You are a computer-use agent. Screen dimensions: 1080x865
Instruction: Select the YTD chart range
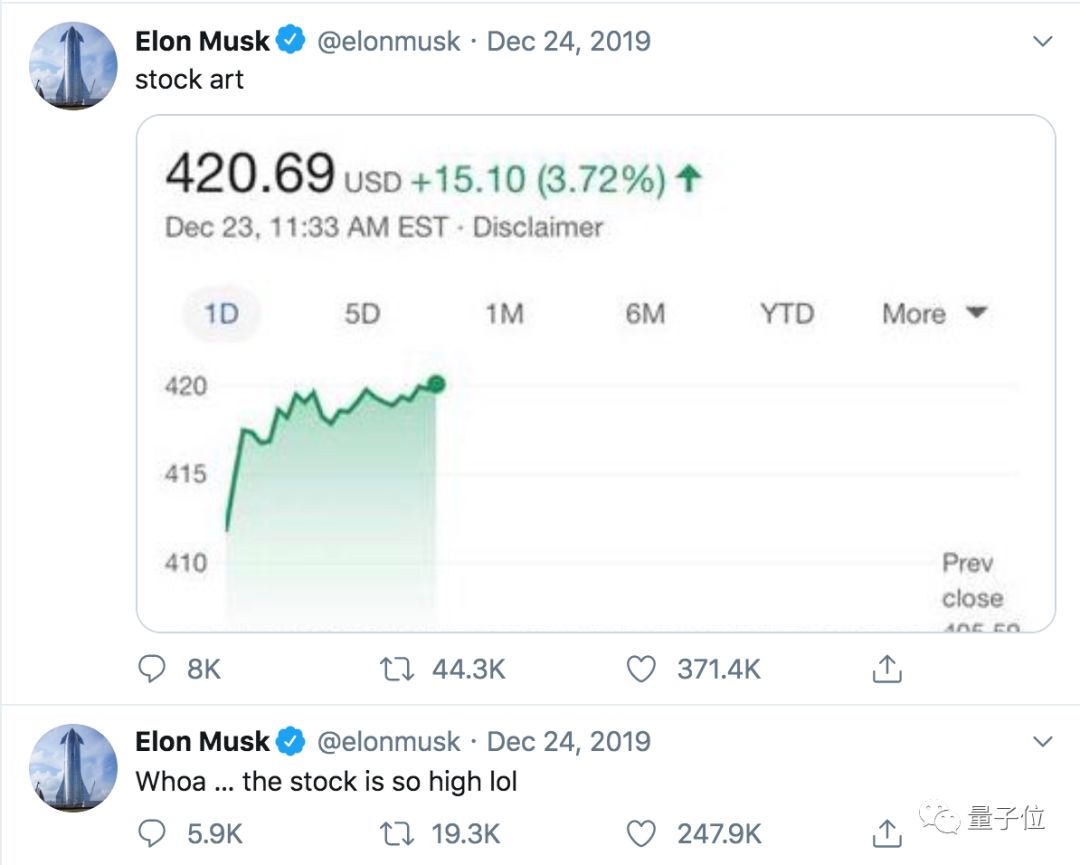click(787, 314)
